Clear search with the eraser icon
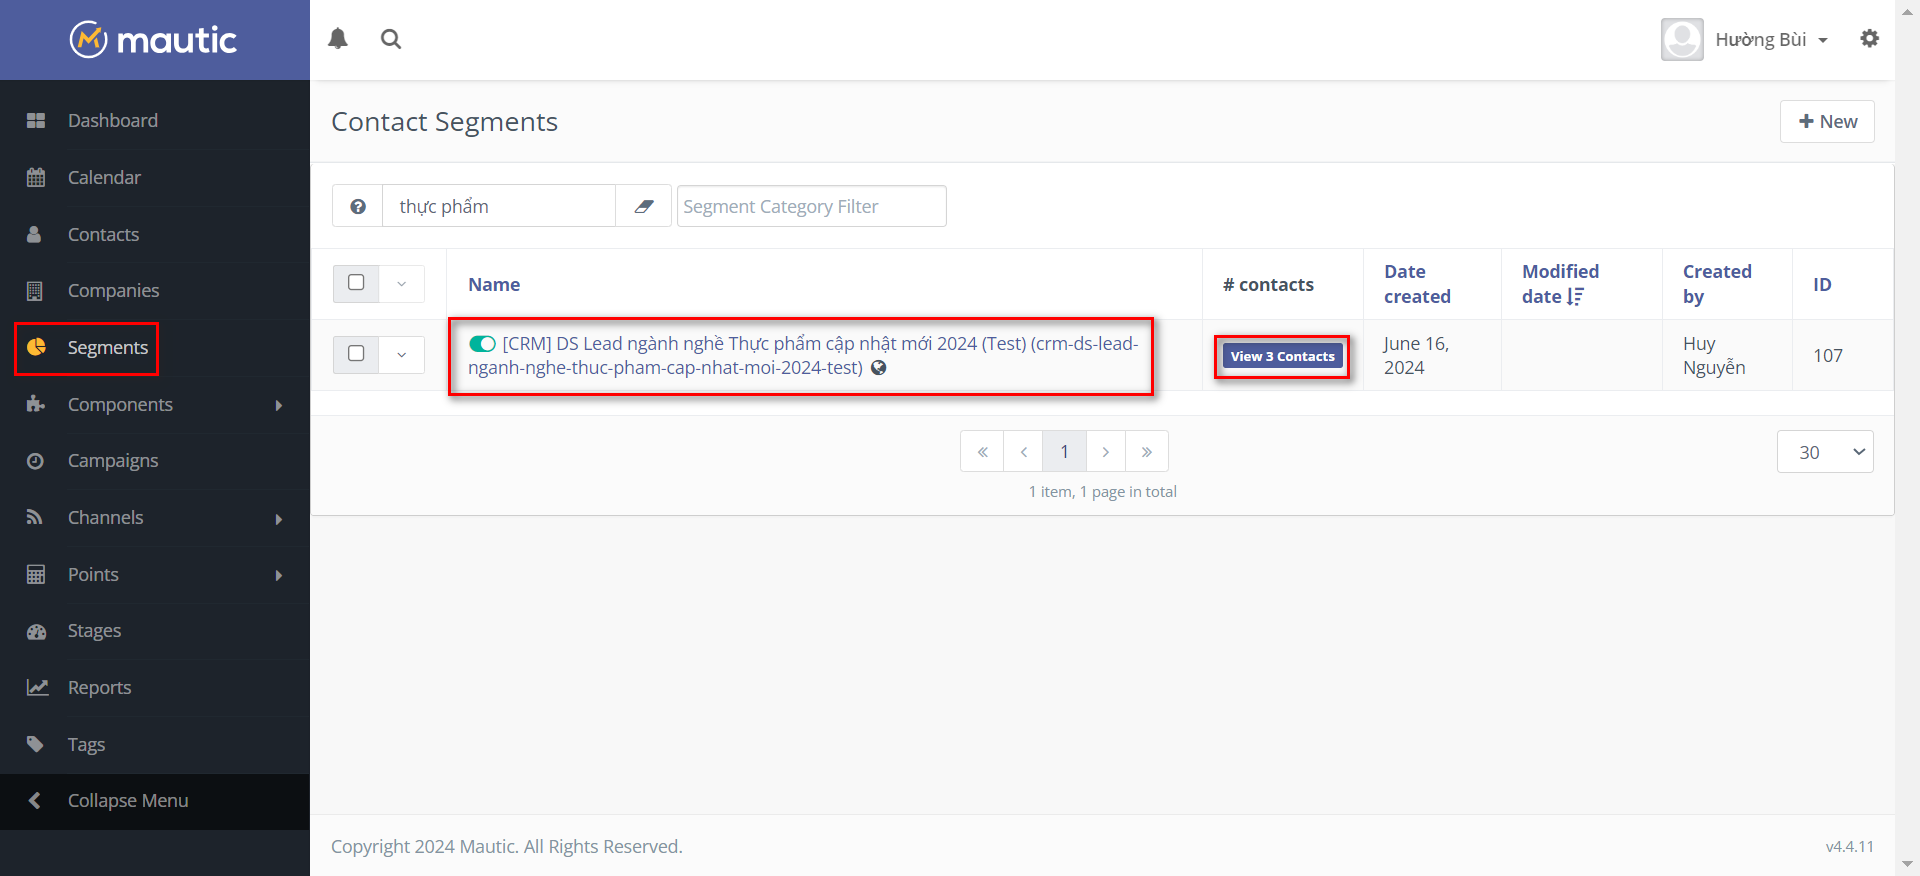This screenshot has width=1920, height=876. click(x=643, y=206)
